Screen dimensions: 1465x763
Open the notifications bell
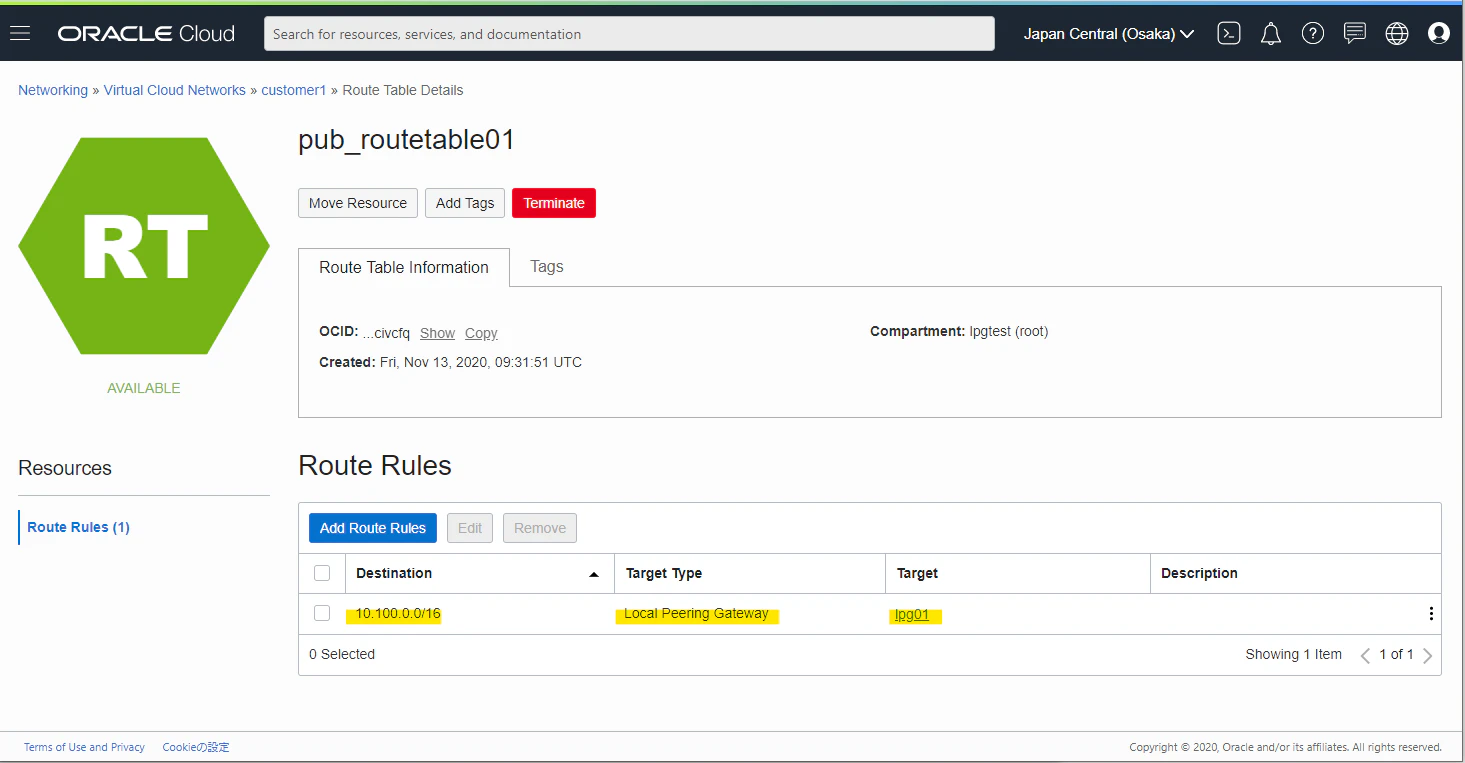coord(1271,34)
